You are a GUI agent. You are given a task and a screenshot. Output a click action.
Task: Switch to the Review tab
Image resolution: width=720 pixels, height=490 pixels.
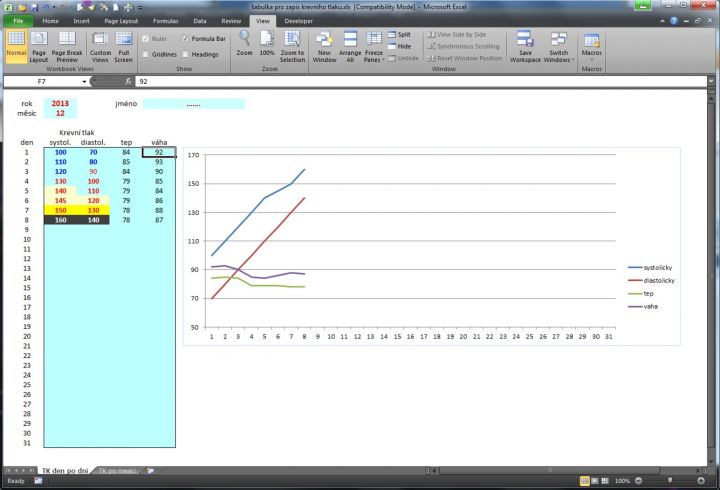[x=231, y=21]
